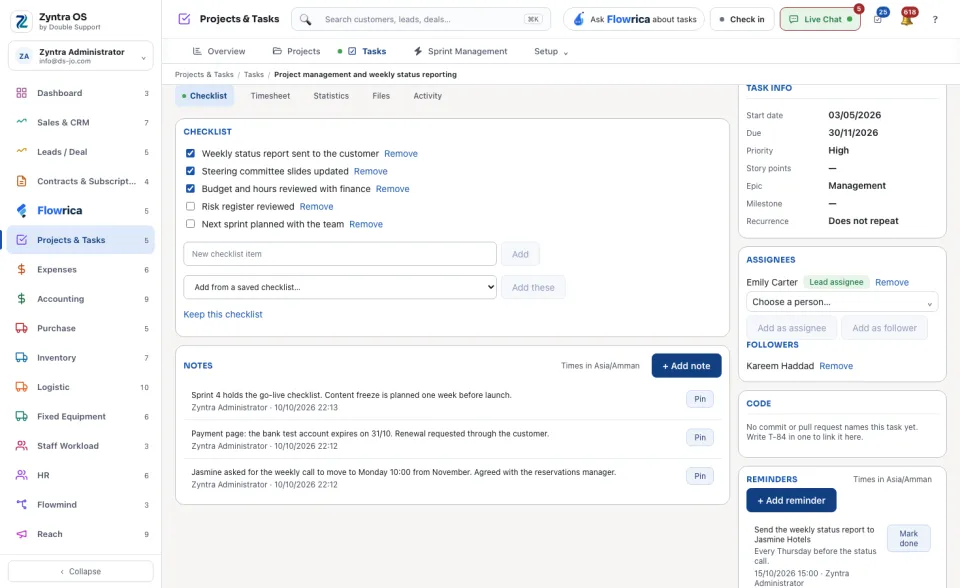Screen dimensions: 960x588
Task: Click the New checklist item field
Action: coord(340,254)
